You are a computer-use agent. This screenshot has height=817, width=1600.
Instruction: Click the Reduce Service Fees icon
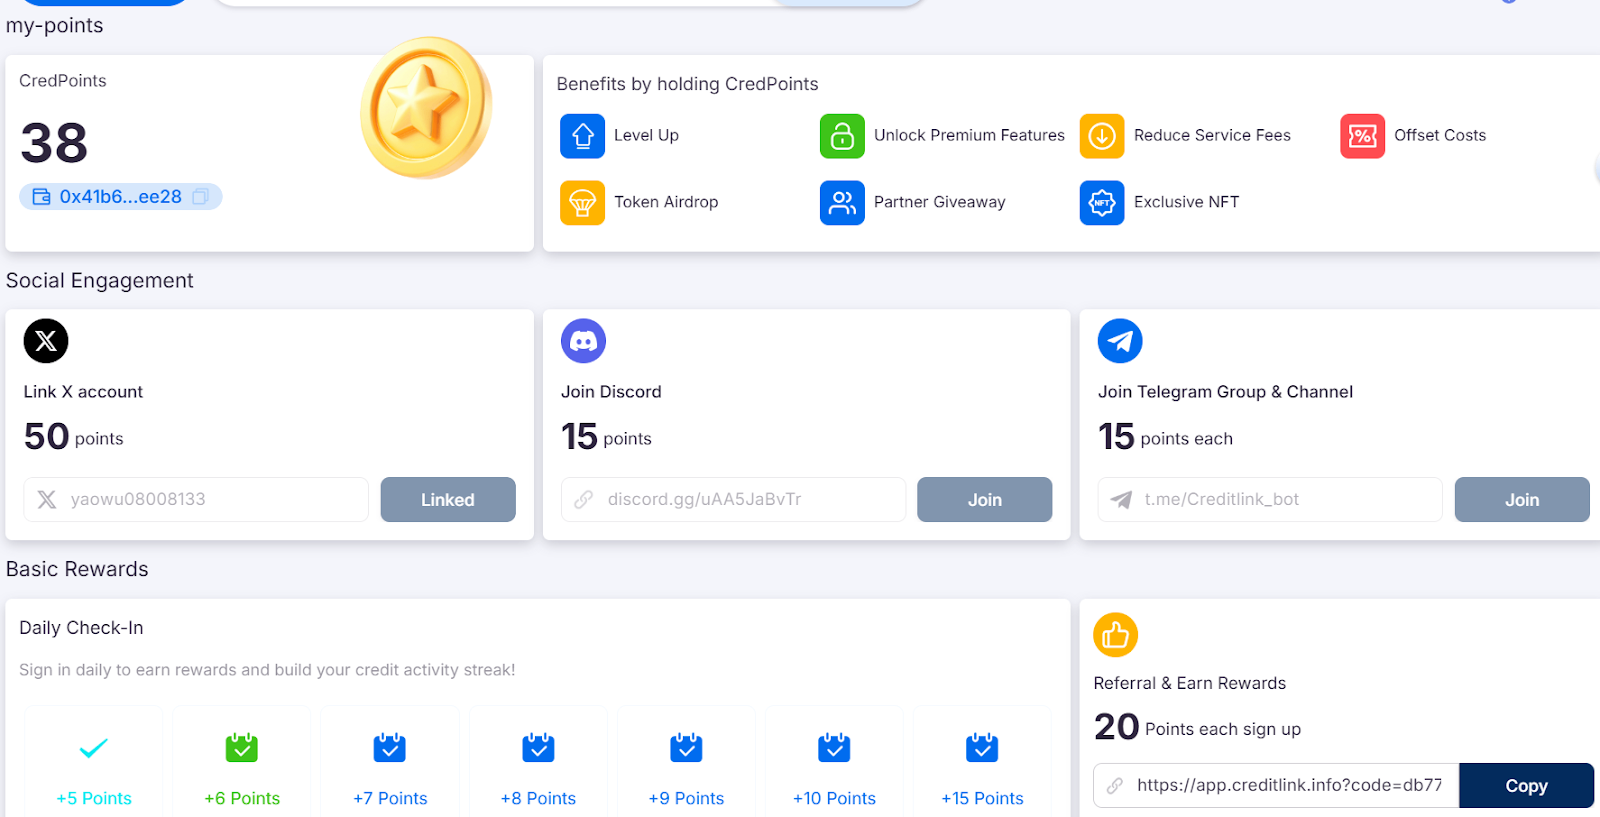pos(1102,136)
